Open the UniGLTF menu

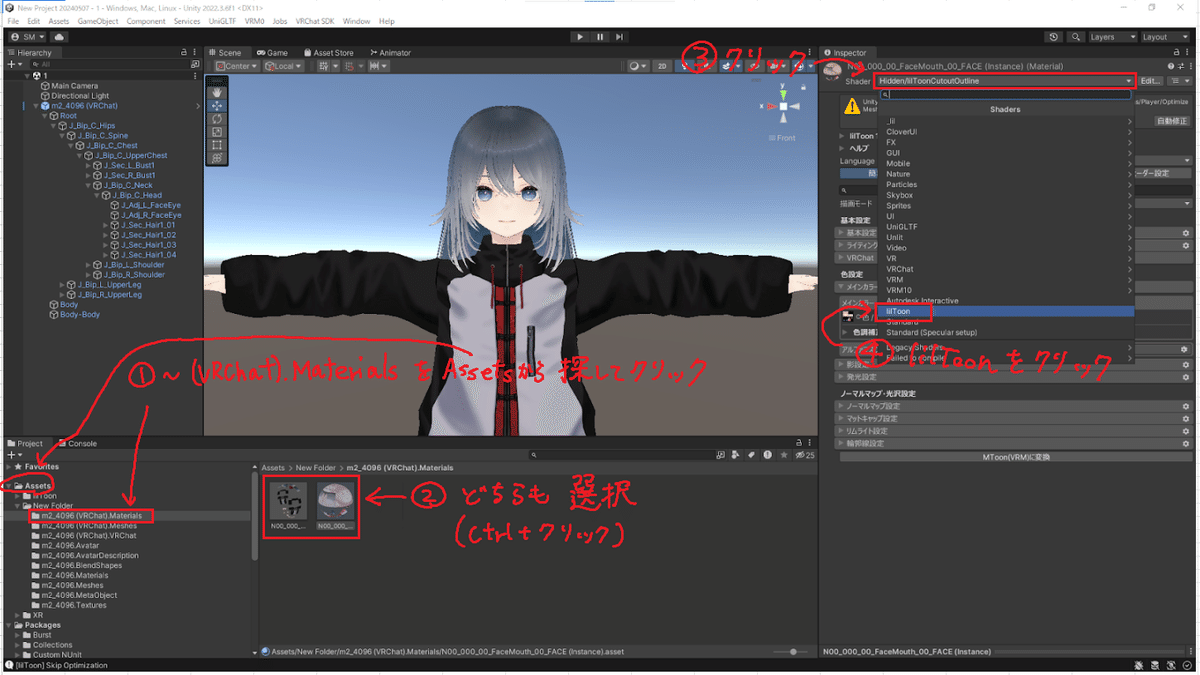[222, 21]
